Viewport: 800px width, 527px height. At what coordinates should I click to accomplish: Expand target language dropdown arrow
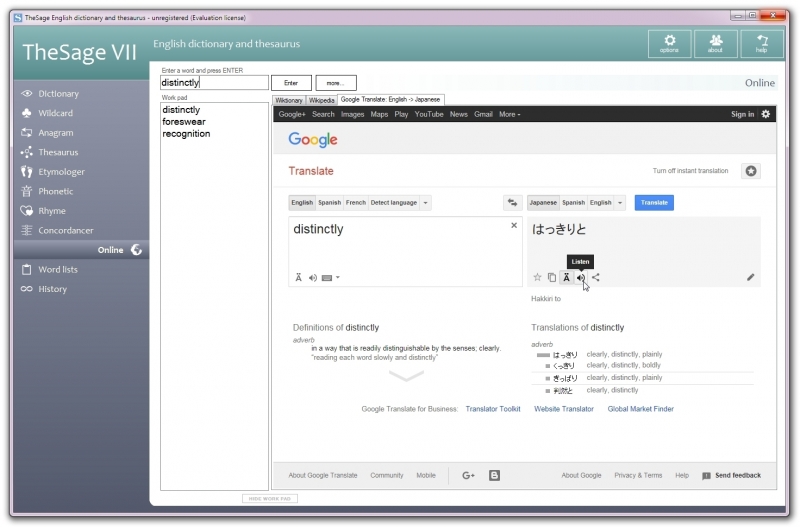(620, 203)
